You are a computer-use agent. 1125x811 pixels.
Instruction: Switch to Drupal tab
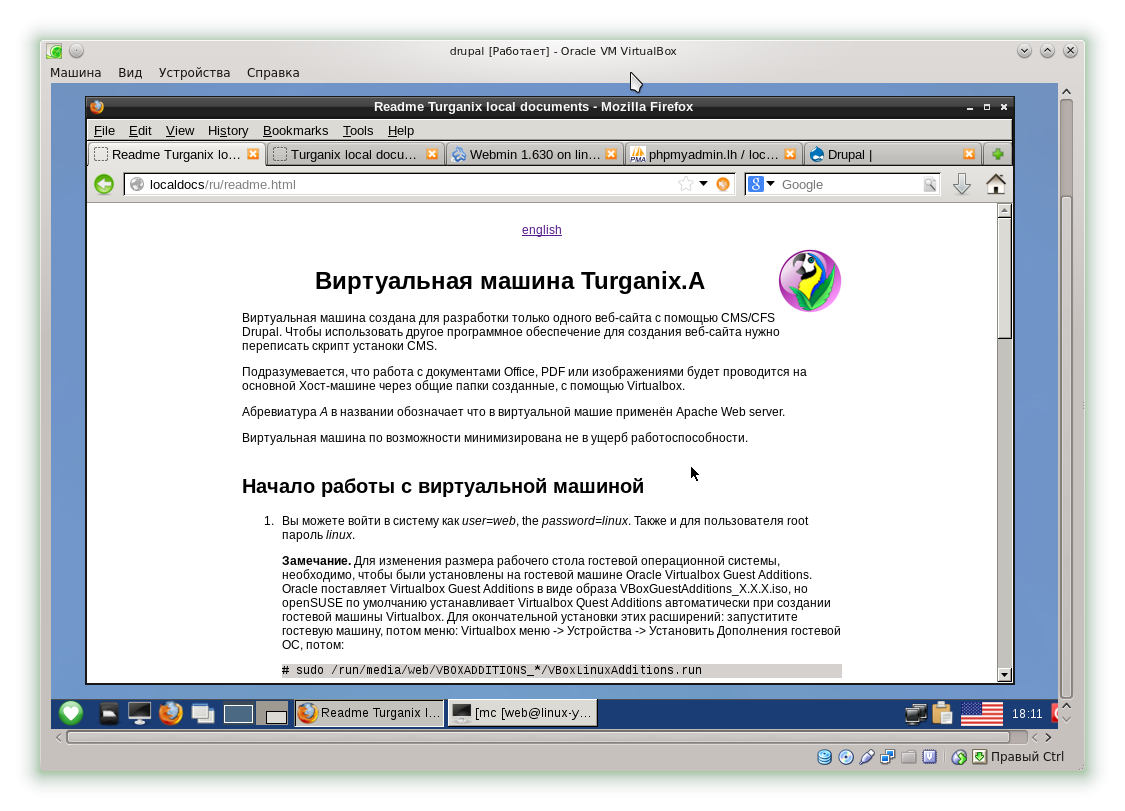(x=893, y=154)
